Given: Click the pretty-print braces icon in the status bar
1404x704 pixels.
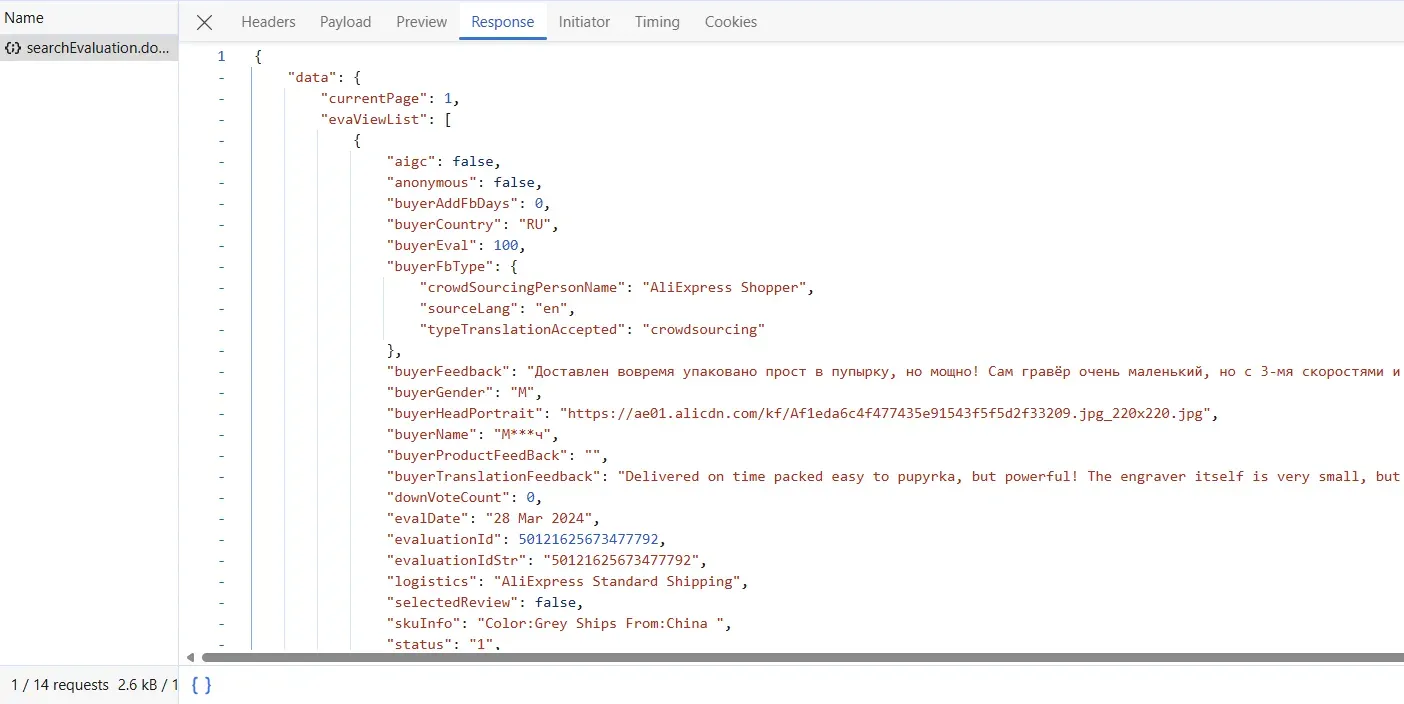Looking at the screenshot, I should tap(200, 685).
